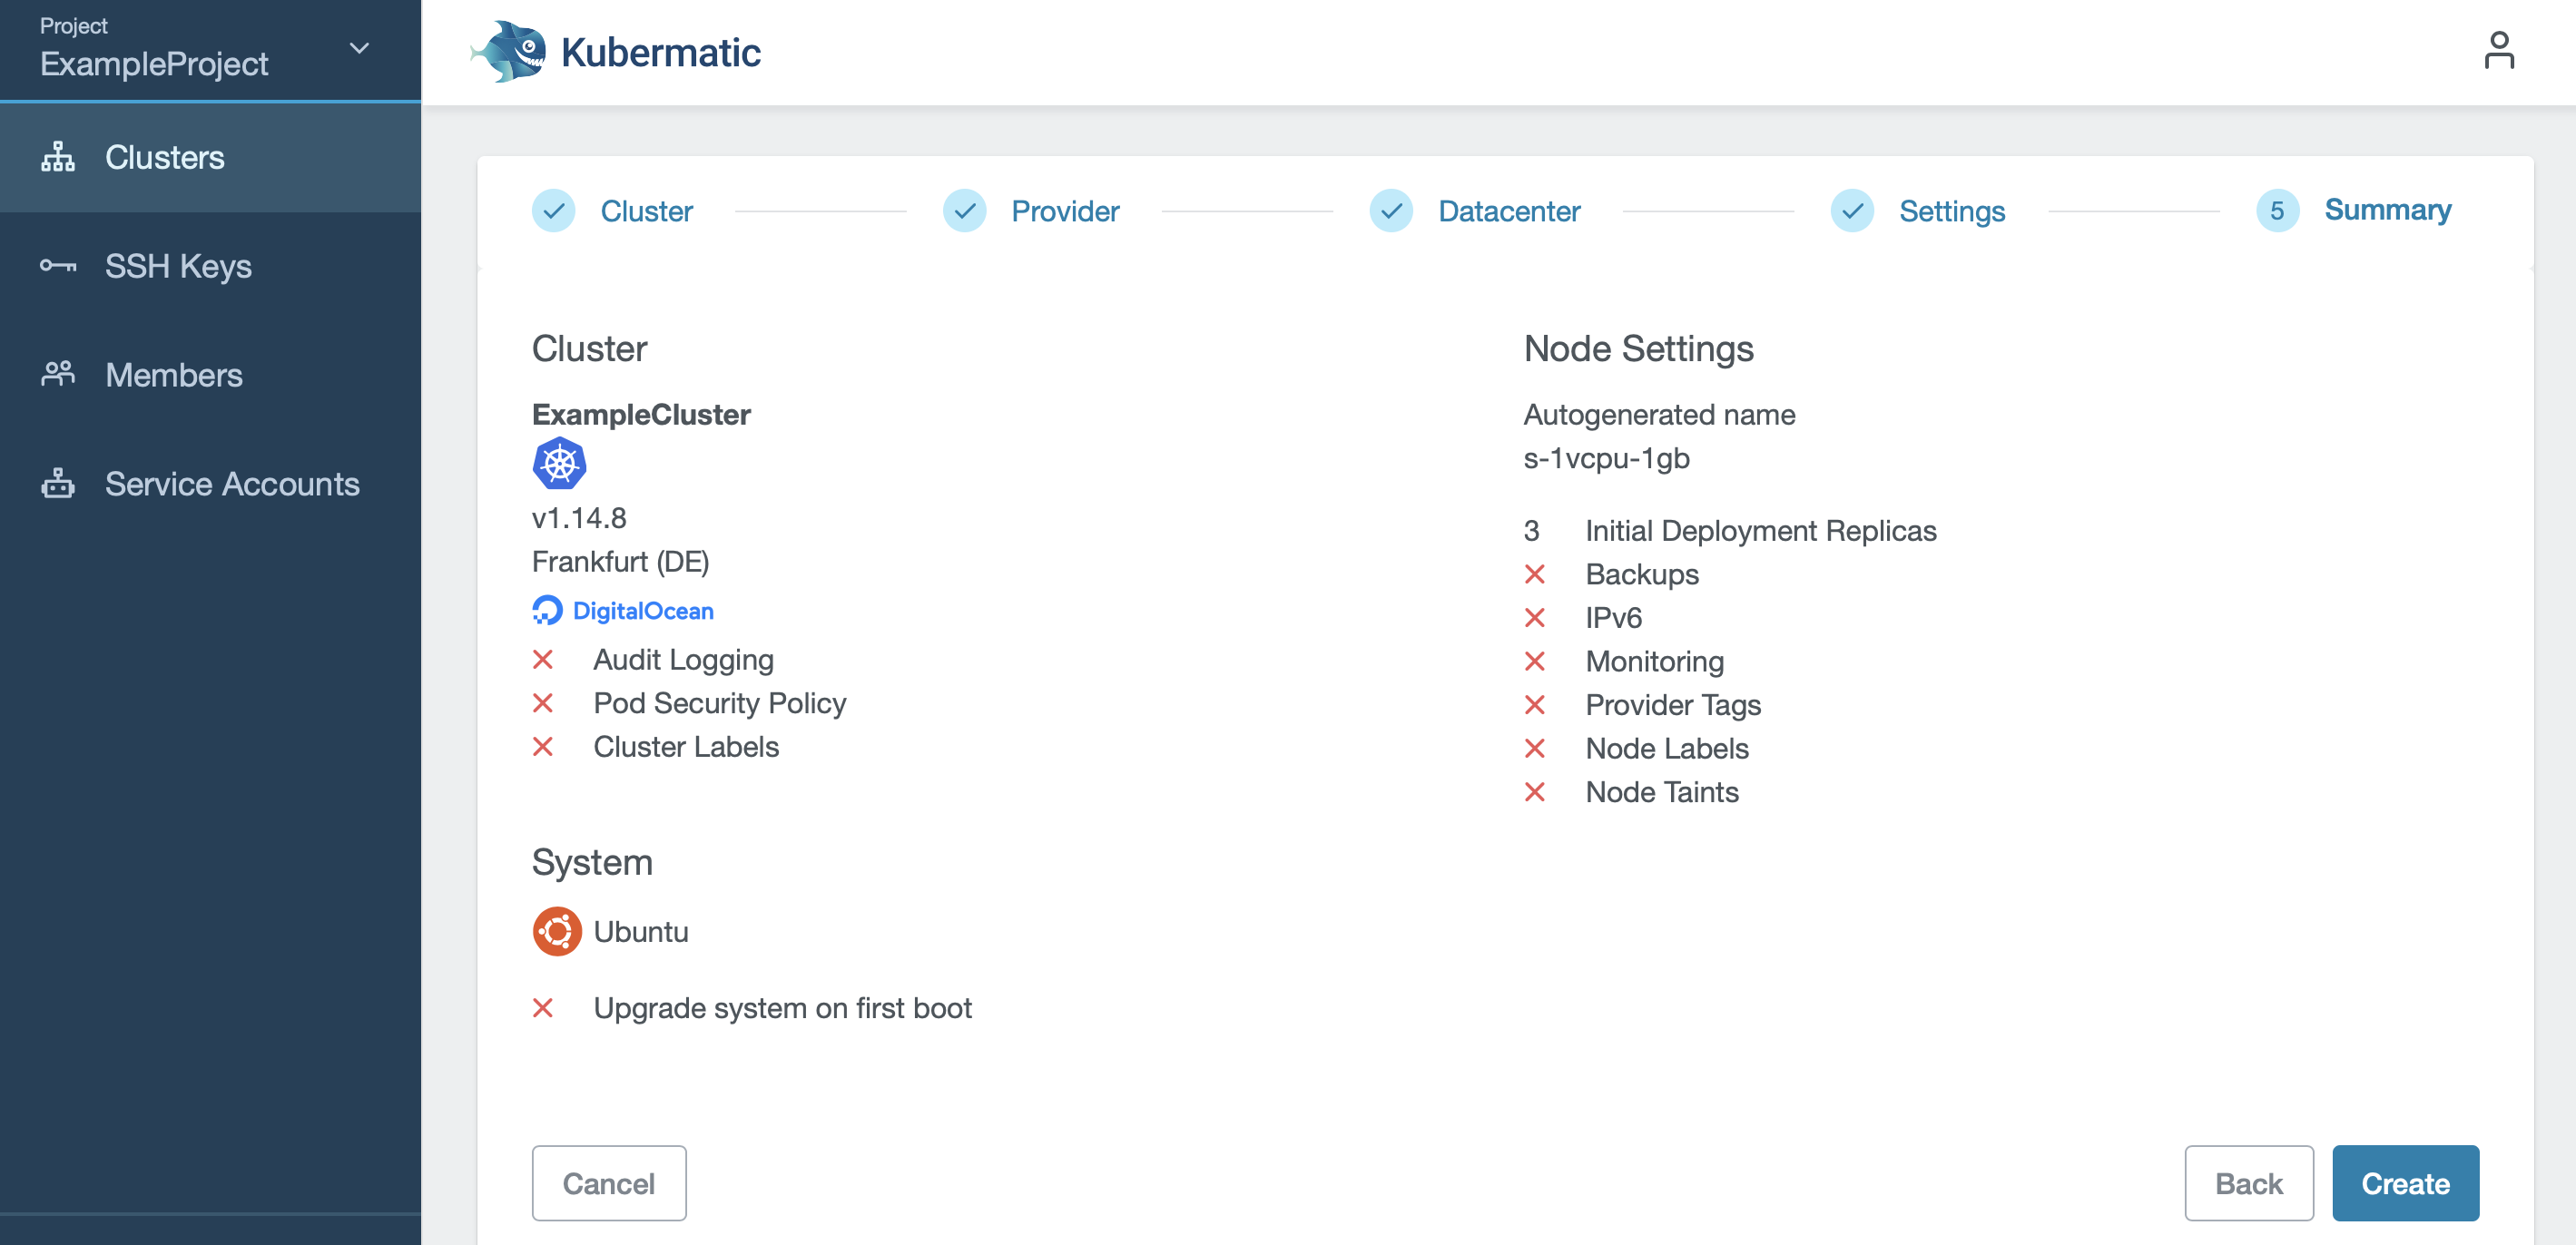Viewport: 2576px width, 1245px height.
Task: Click the System section heading
Action: click(x=592, y=863)
